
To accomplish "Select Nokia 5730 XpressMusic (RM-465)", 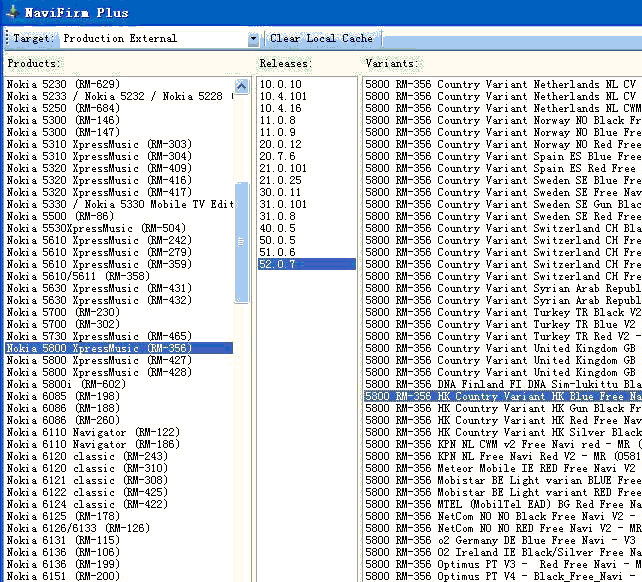I will (98, 336).
